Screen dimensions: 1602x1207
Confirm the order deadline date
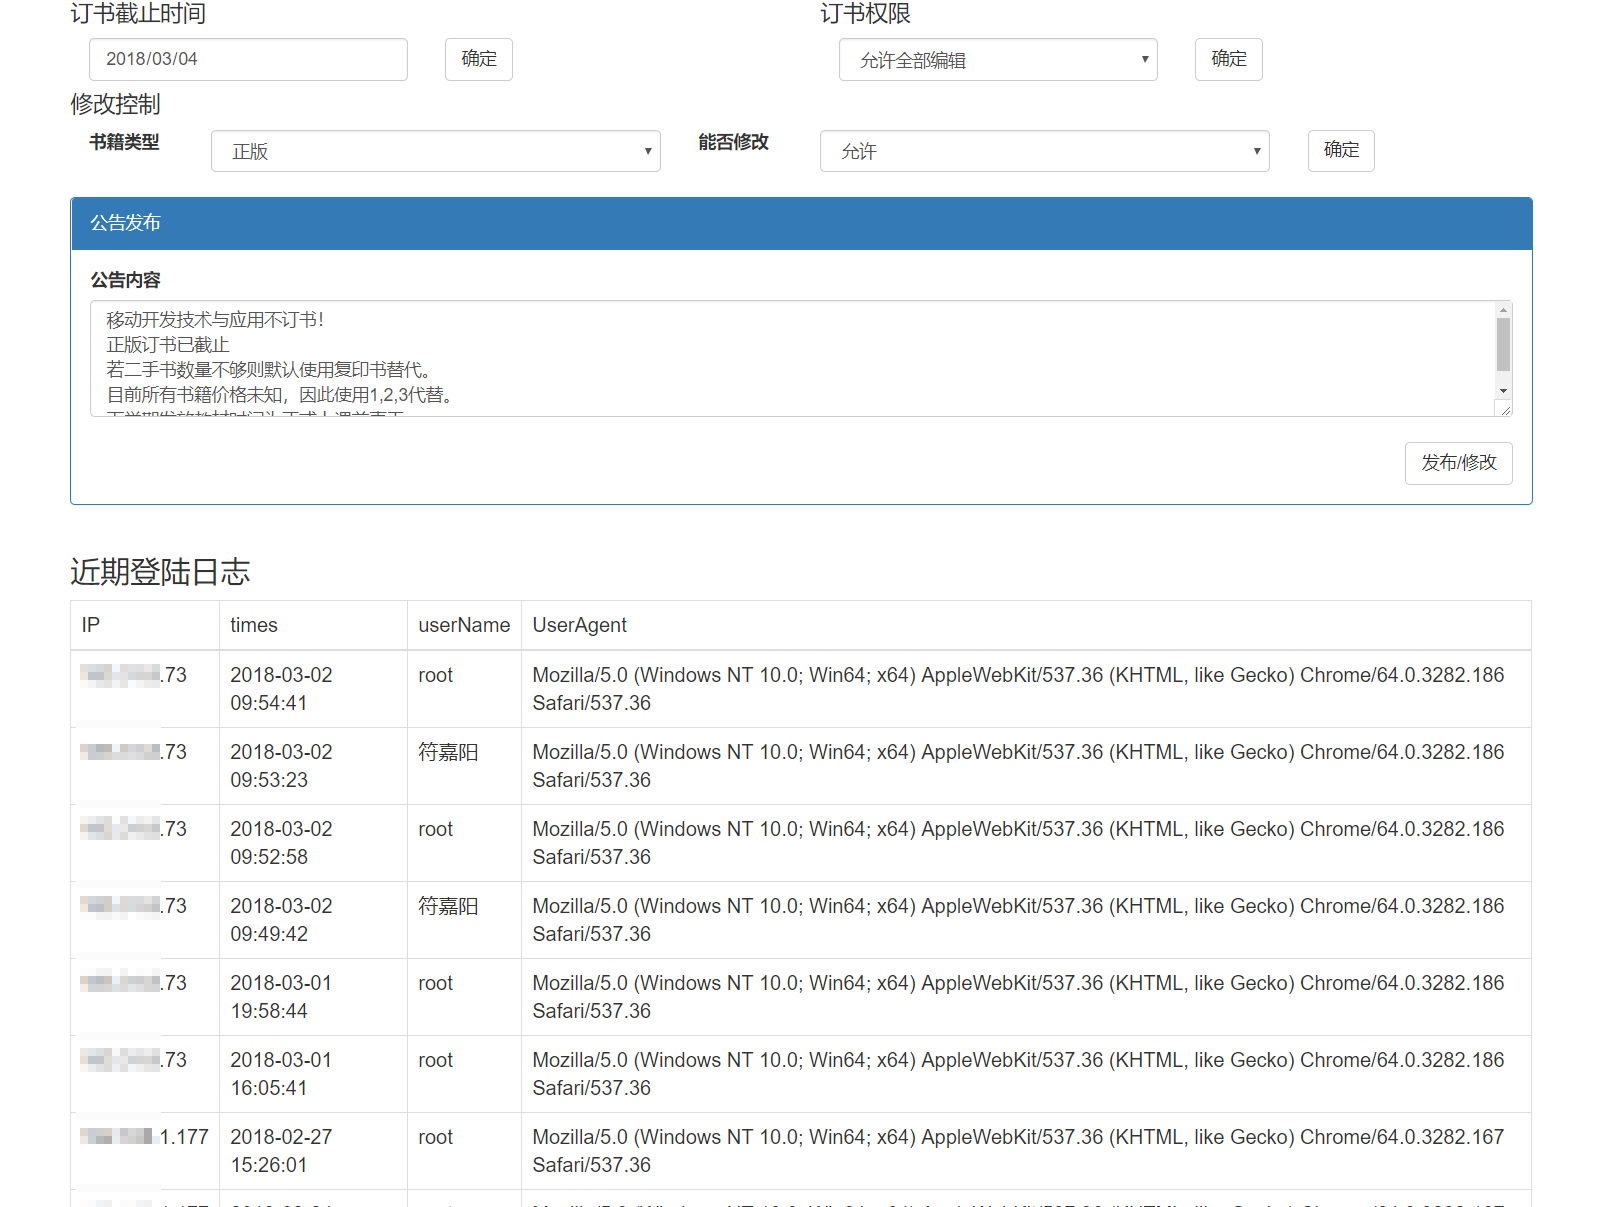point(478,59)
